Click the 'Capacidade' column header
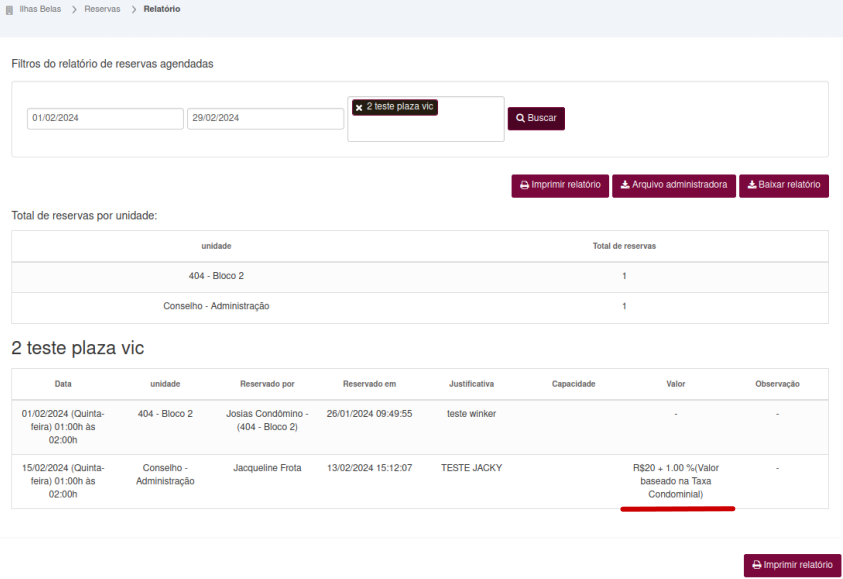Screen dimensions: 843x579 coord(574,384)
